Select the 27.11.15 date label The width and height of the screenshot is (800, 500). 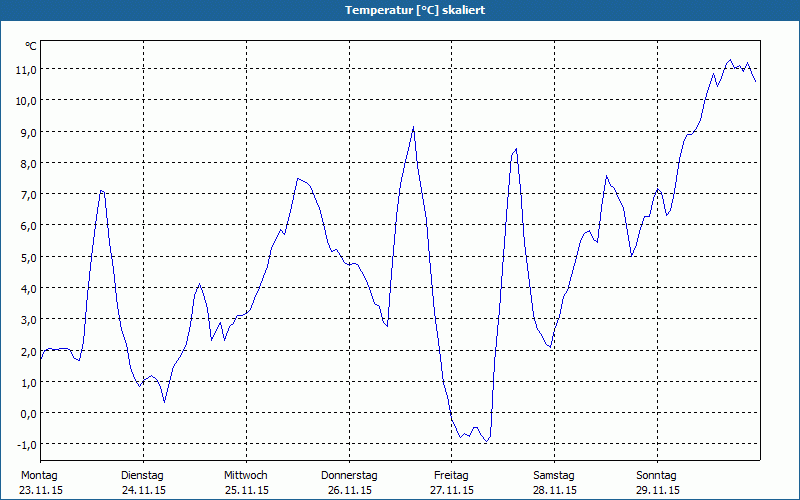pyautogui.click(x=452, y=490)
